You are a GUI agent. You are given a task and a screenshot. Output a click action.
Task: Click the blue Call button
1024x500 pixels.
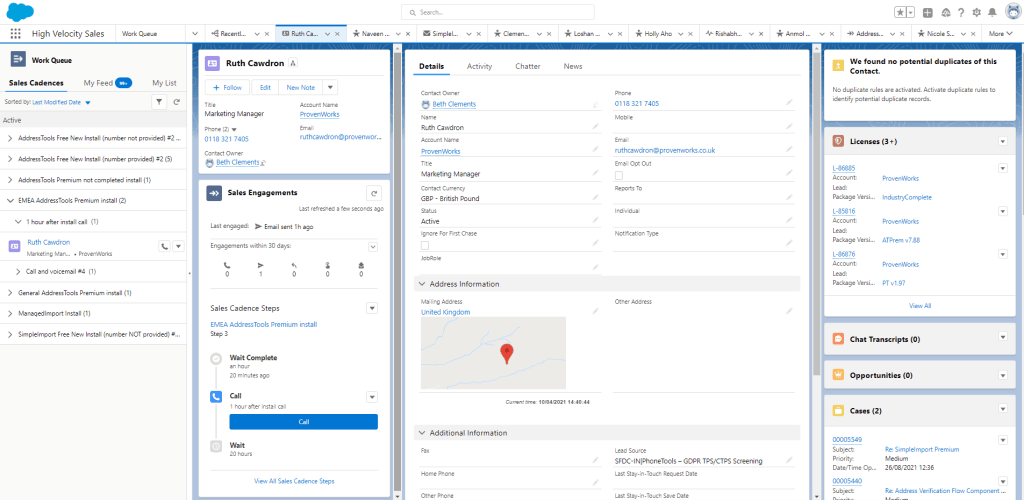pyautogui.click(x=304, y=422)
